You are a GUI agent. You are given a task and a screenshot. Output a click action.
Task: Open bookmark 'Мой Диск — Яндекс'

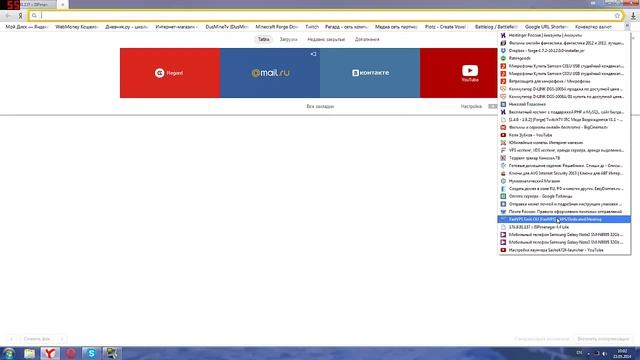(x=27, y=27)
